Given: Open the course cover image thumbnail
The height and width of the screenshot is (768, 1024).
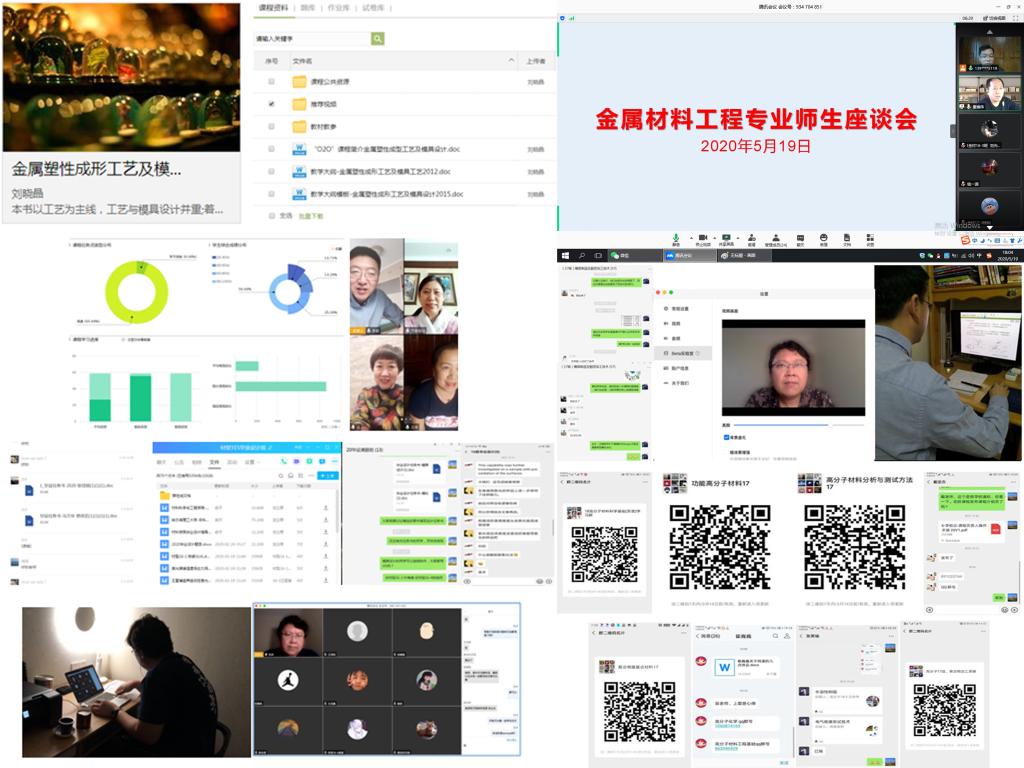Looking at the screenshot, I should point(121,77).
